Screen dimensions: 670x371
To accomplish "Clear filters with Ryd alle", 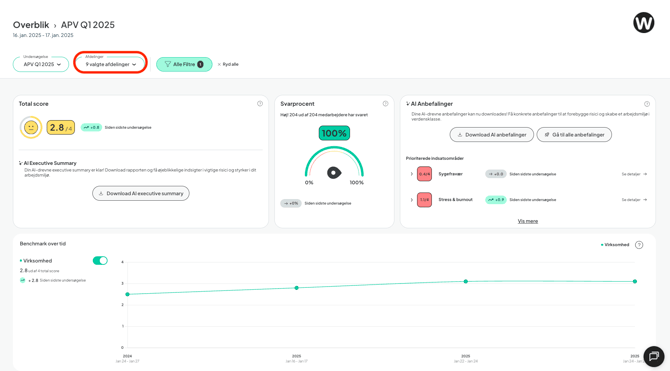I will (x=228, y=65).
